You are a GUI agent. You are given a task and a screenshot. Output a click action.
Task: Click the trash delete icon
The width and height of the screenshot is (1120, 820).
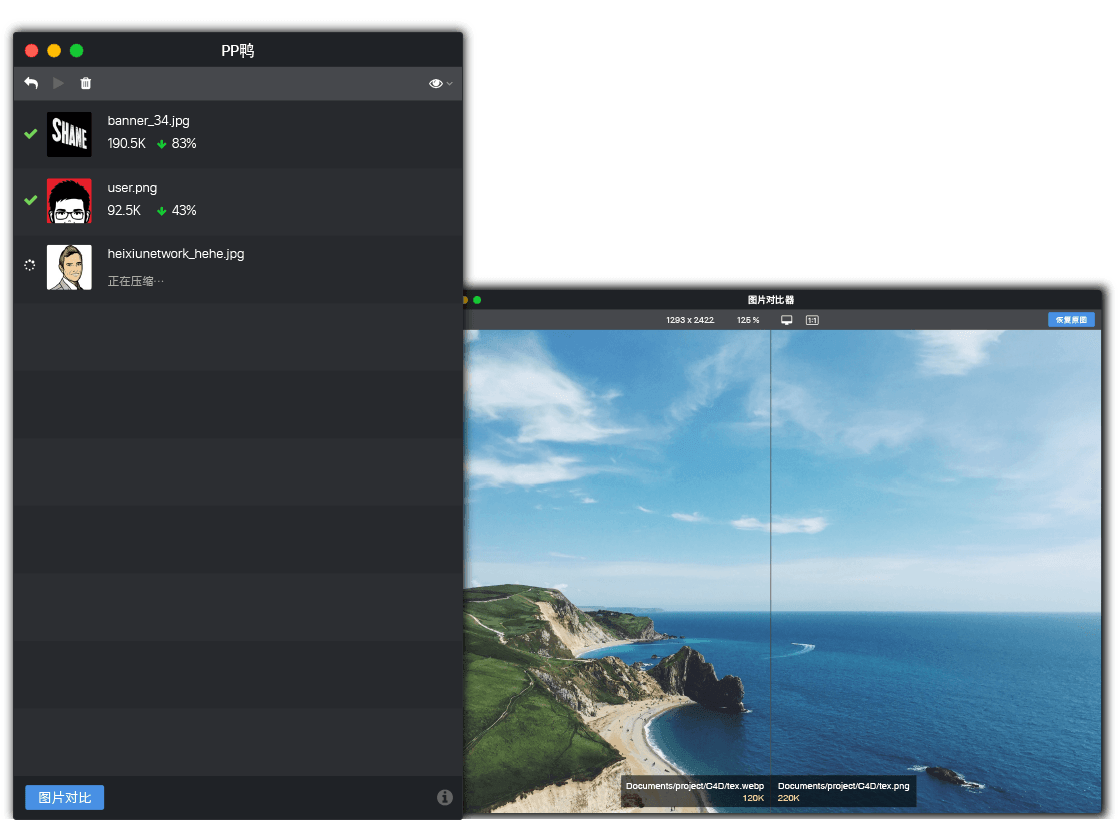[x=86, y=83]
